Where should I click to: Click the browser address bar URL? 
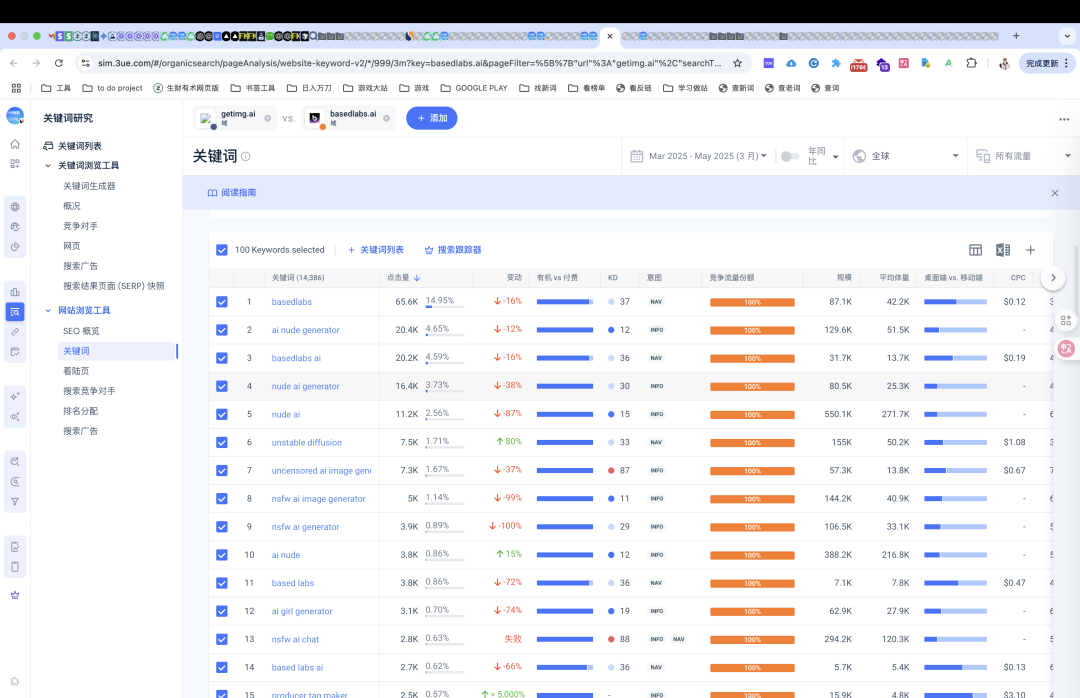[409, 63]
